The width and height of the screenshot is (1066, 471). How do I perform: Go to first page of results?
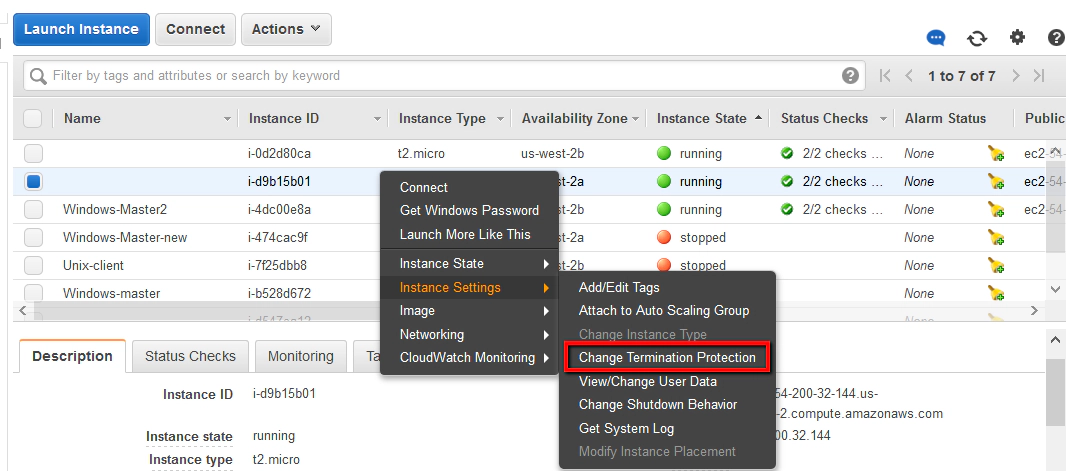pos(884,75)
